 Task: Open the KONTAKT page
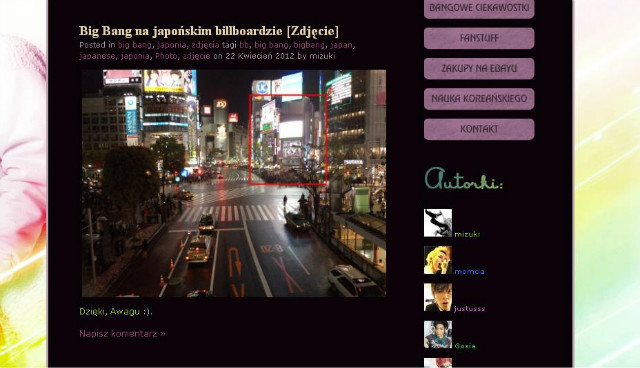tap(479, 129)
